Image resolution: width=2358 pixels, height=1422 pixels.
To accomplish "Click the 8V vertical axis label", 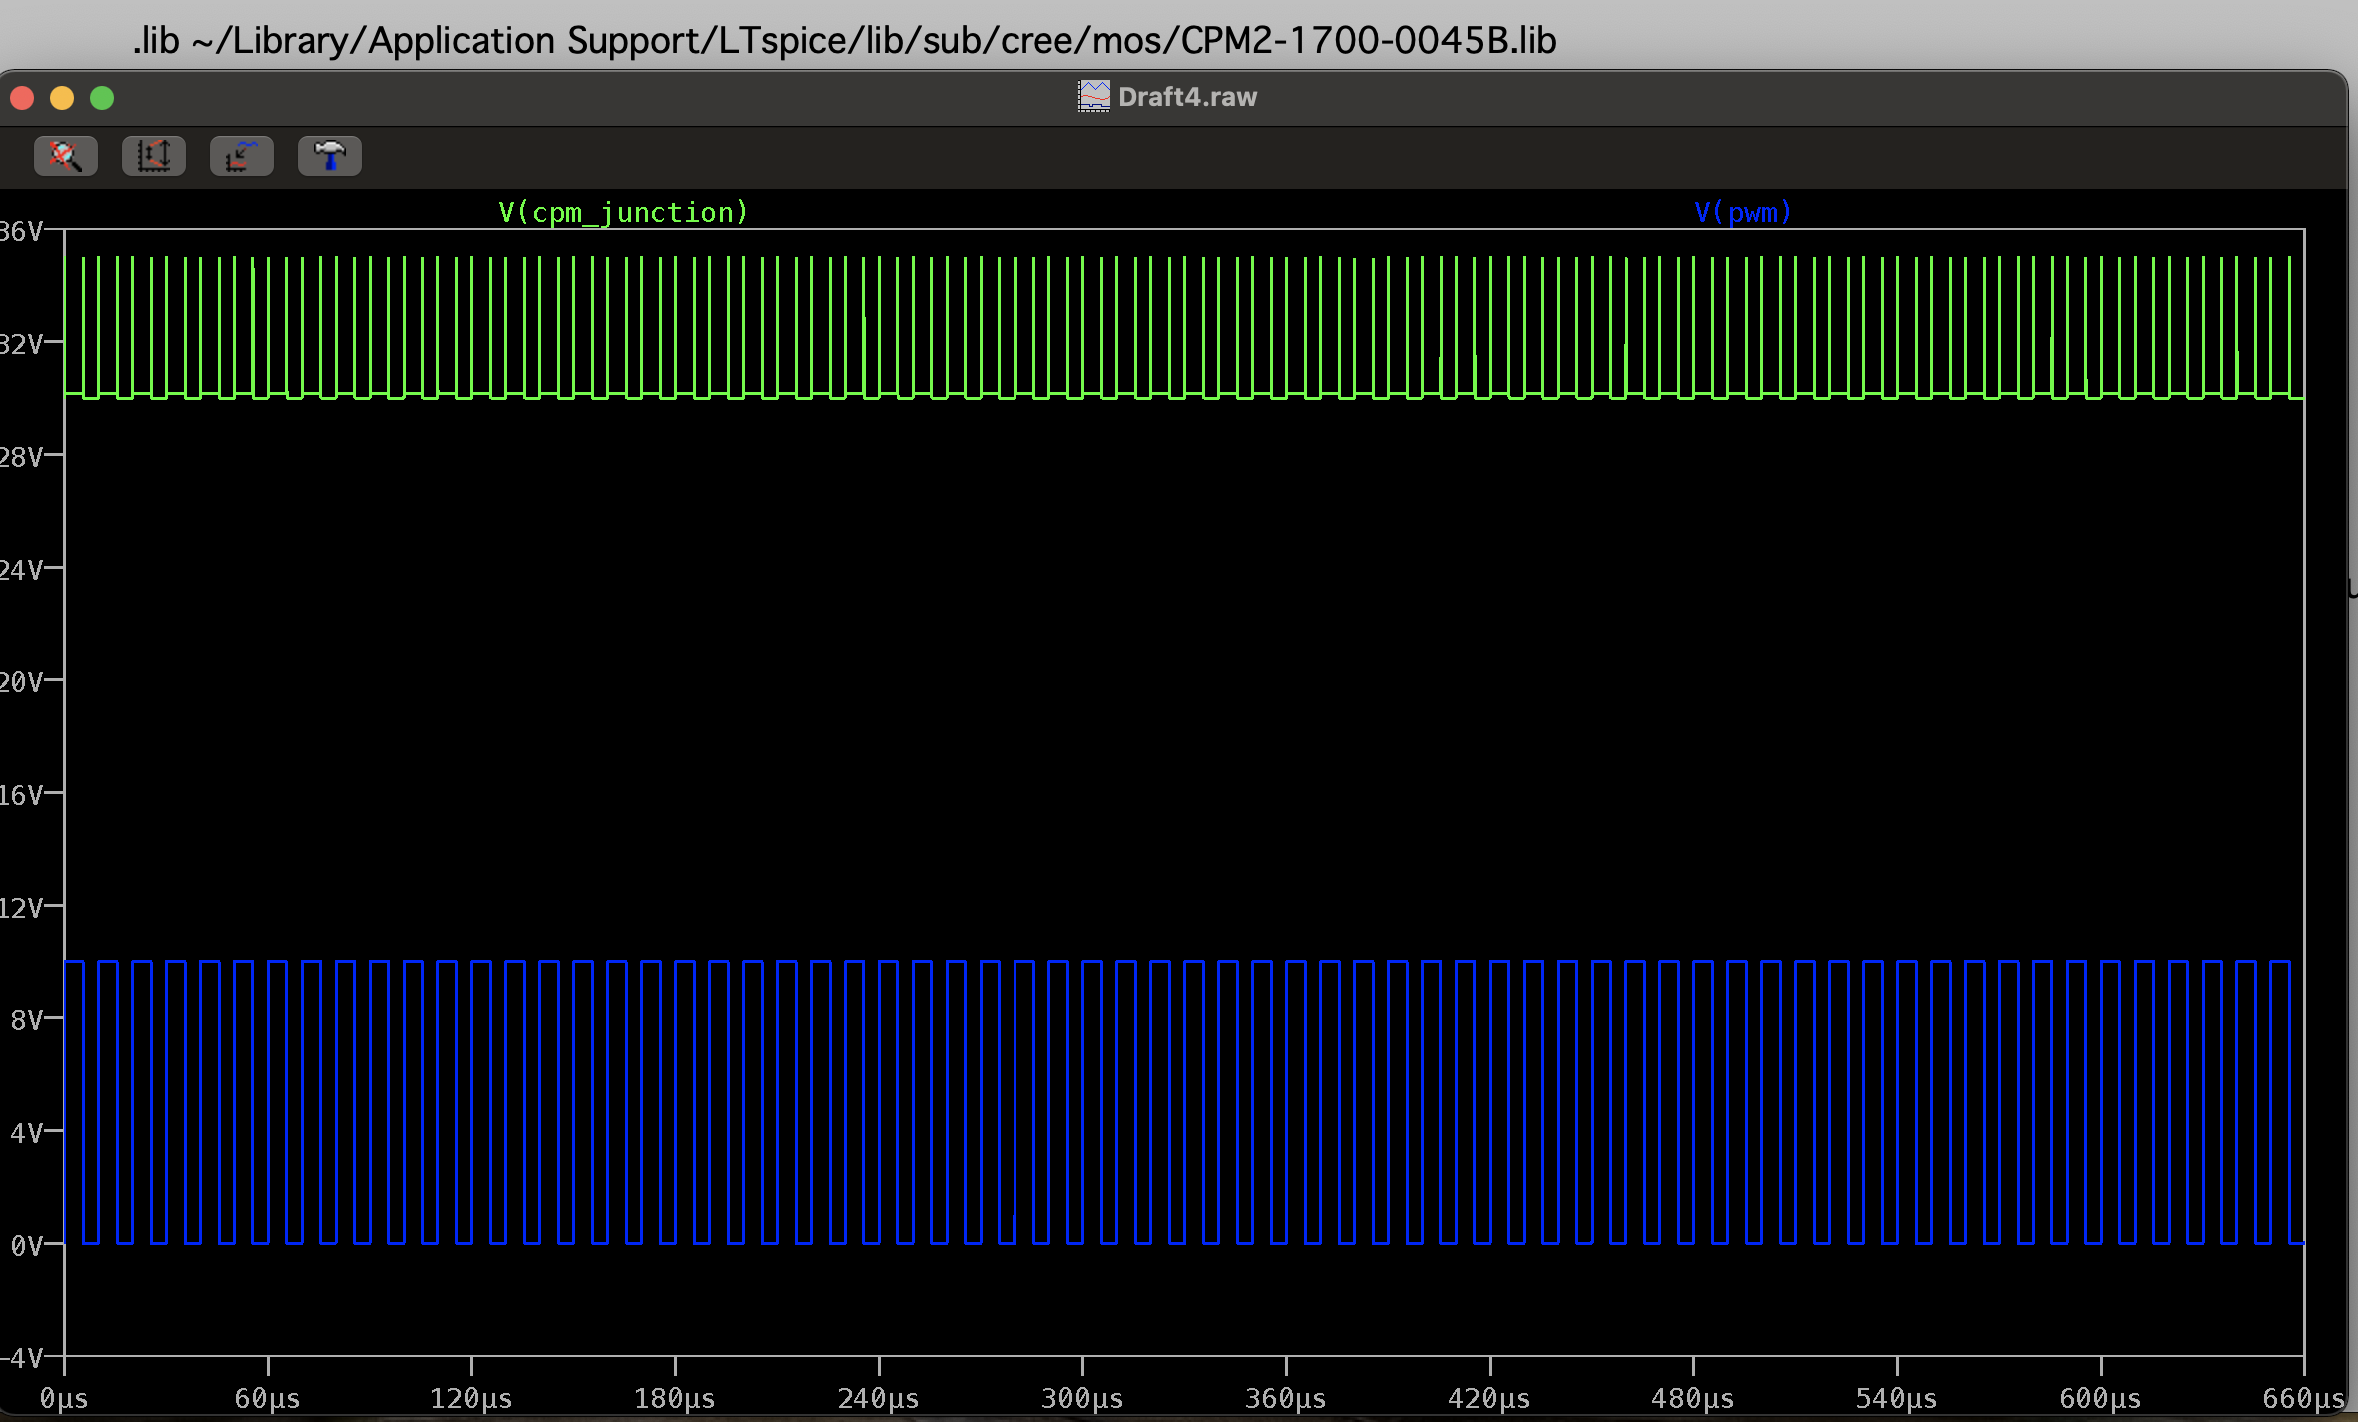I will pos(27,1020).
